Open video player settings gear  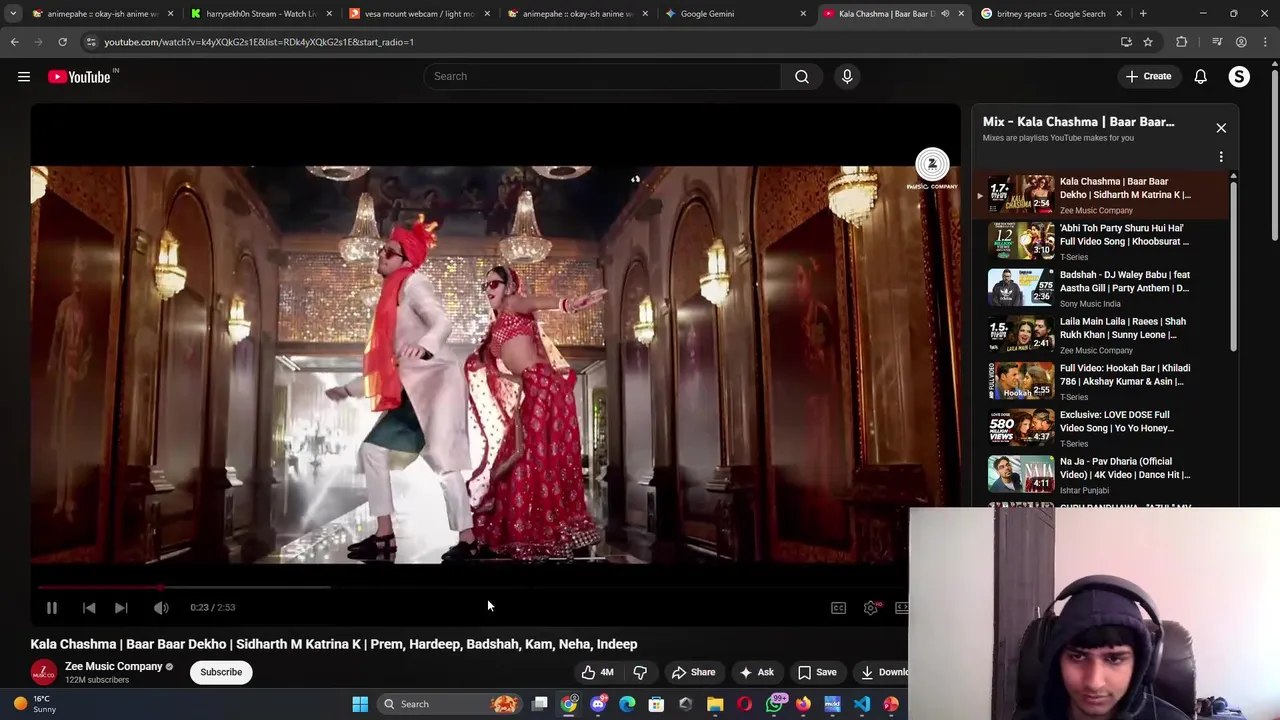click(x=872, y=607)
